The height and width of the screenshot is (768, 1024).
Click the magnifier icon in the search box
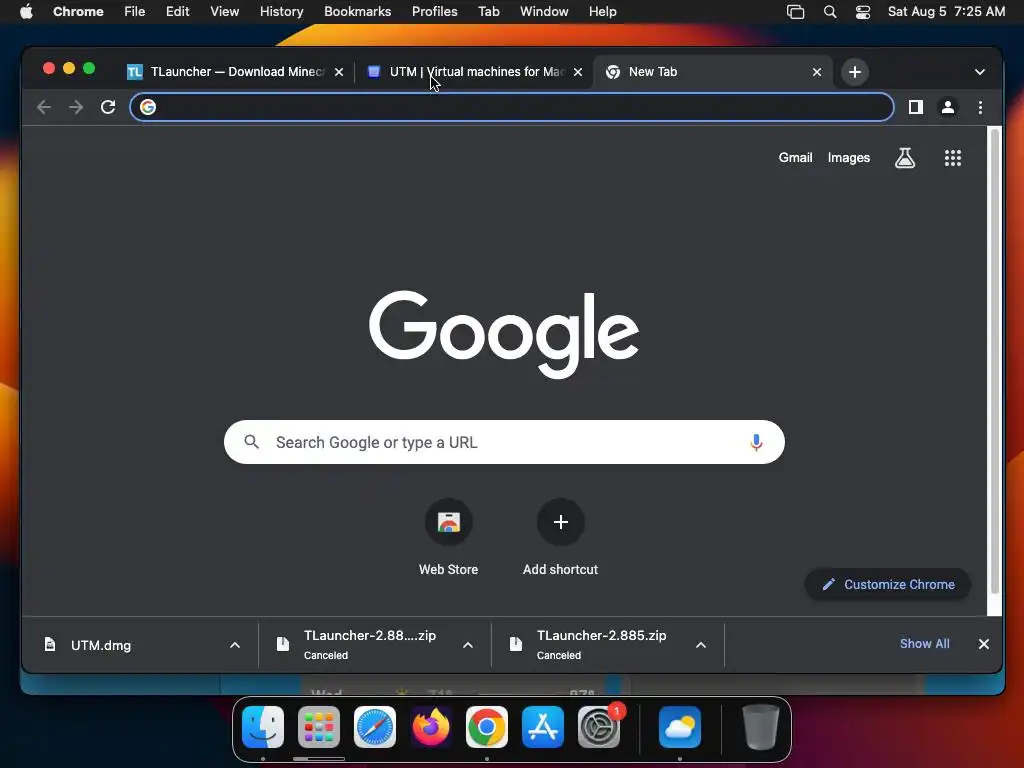tap(251, 442)
